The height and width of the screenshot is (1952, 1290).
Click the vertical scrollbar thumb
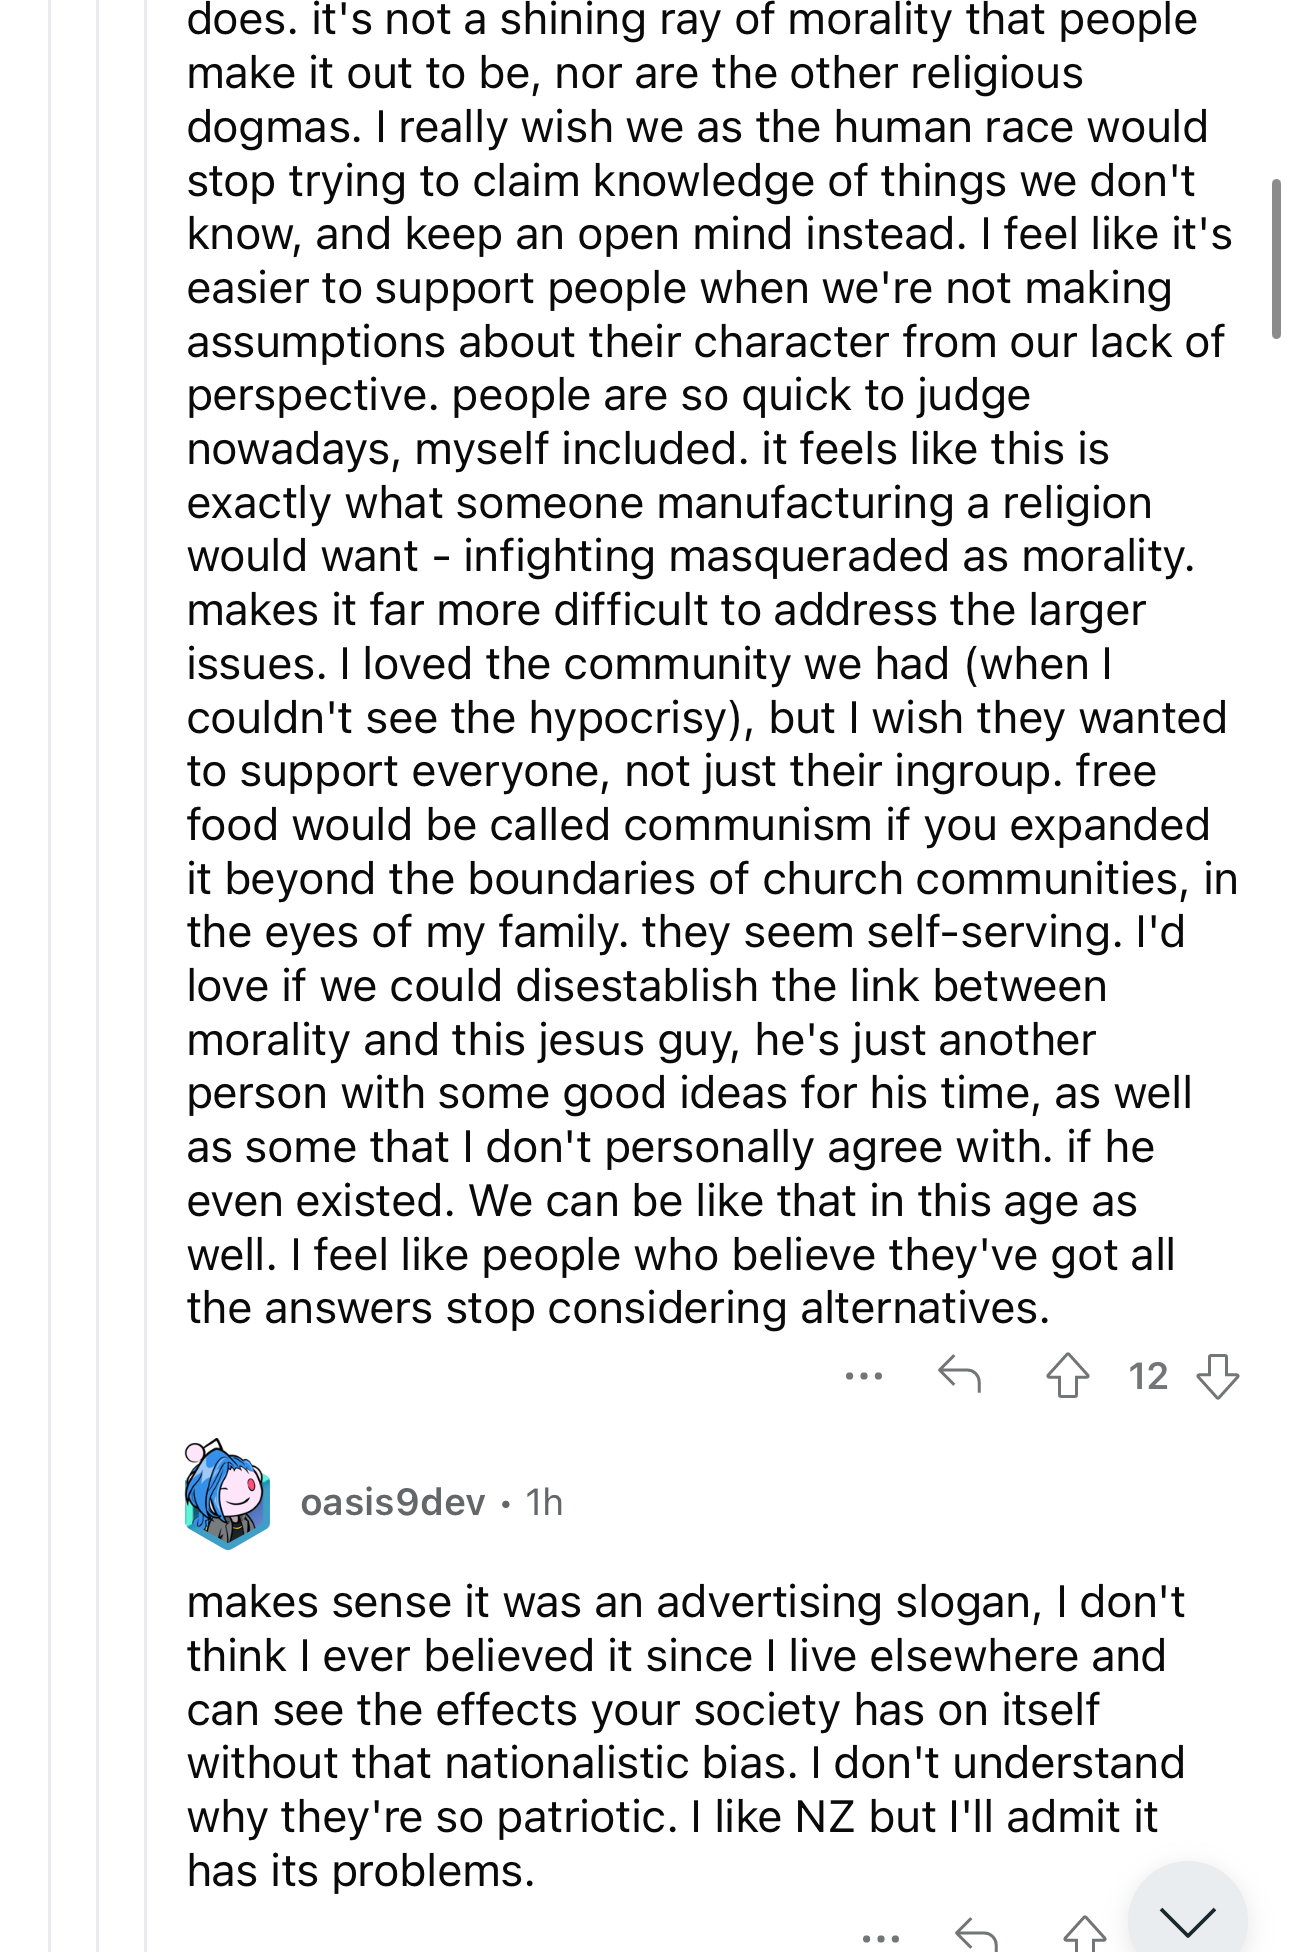[1276, 260]
